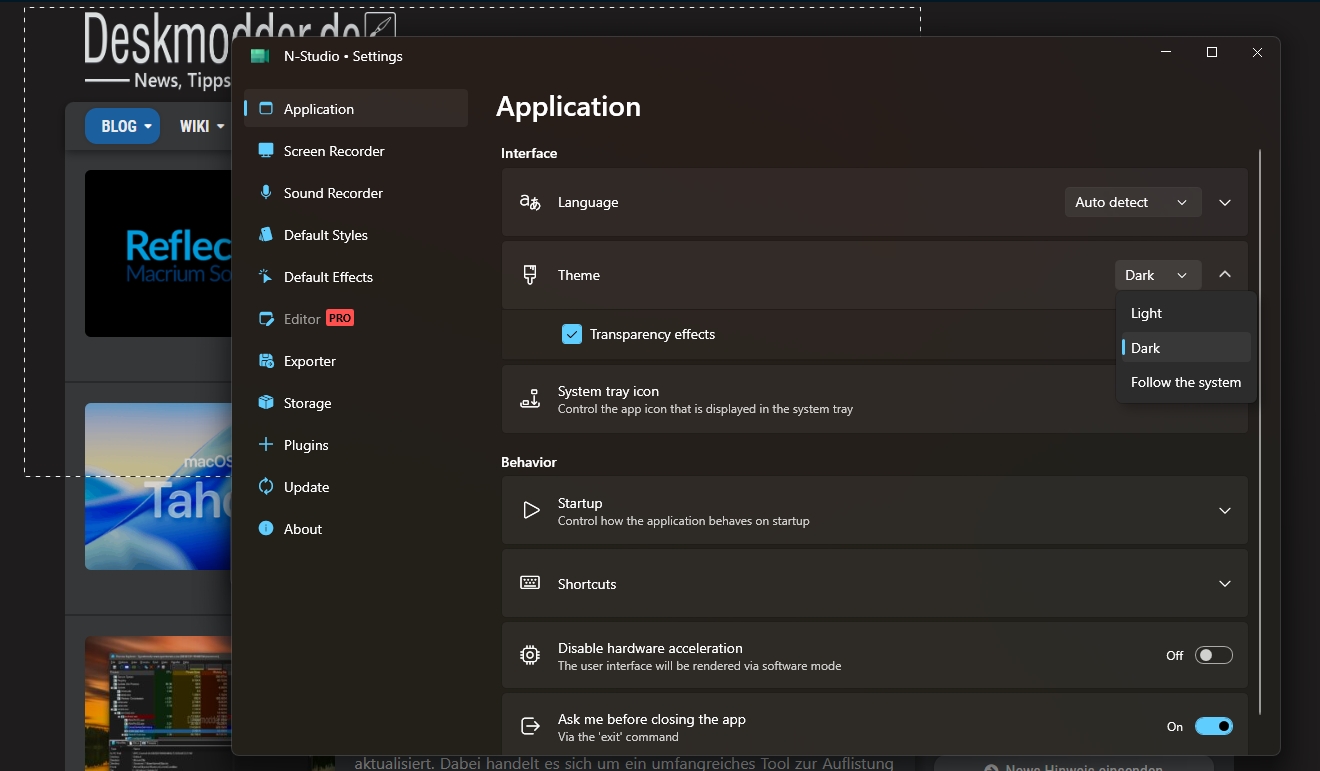This screenshot has height=771, width=1320.
Task: Enable Disable hardware acceleration toggle
Action: point(1213,656)
